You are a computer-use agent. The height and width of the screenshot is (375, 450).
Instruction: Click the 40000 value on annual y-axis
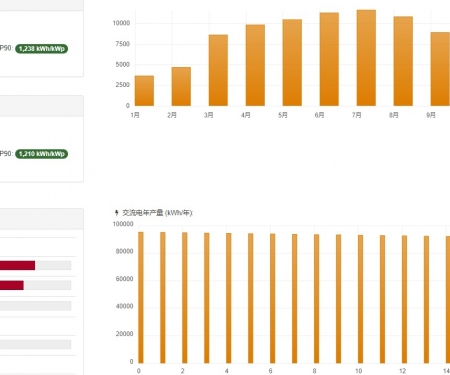124,306
